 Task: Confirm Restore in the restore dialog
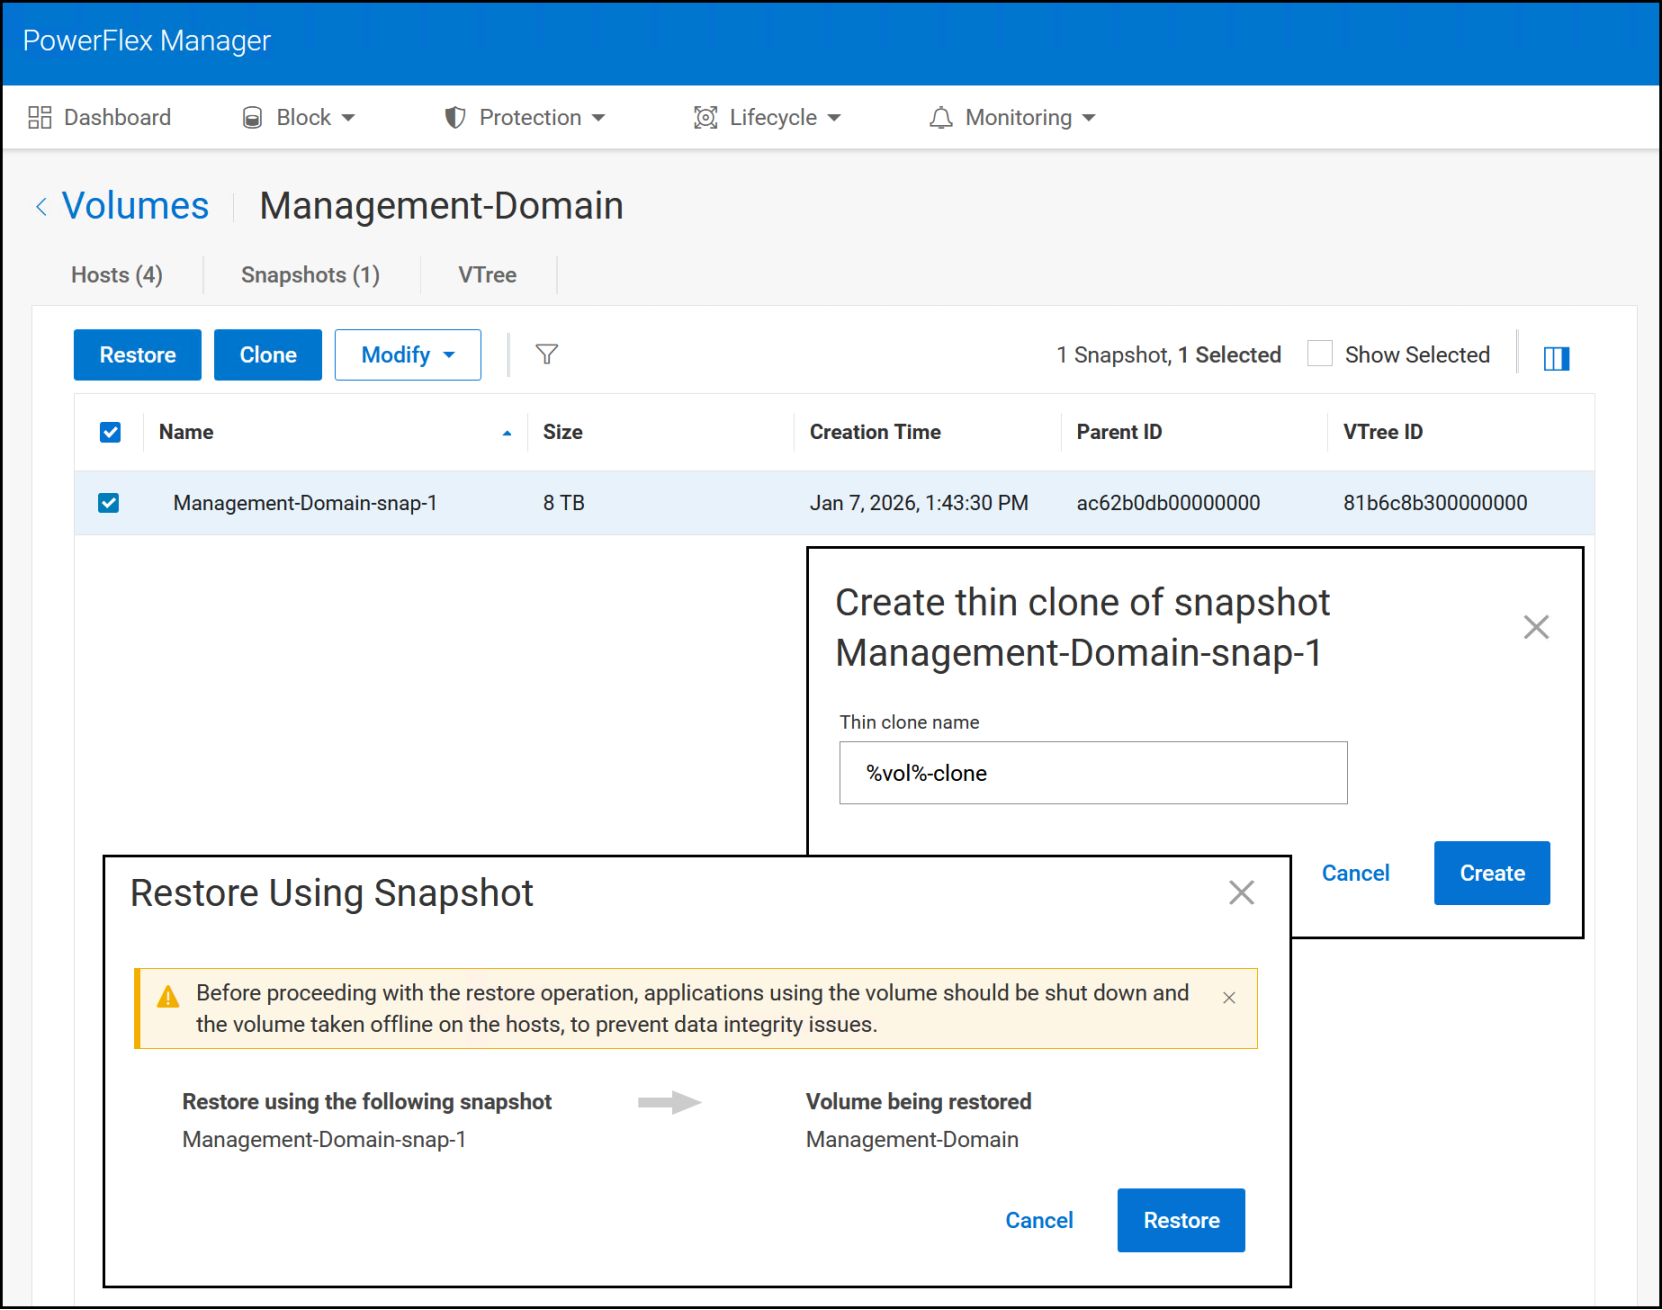pos(1181,1220)
